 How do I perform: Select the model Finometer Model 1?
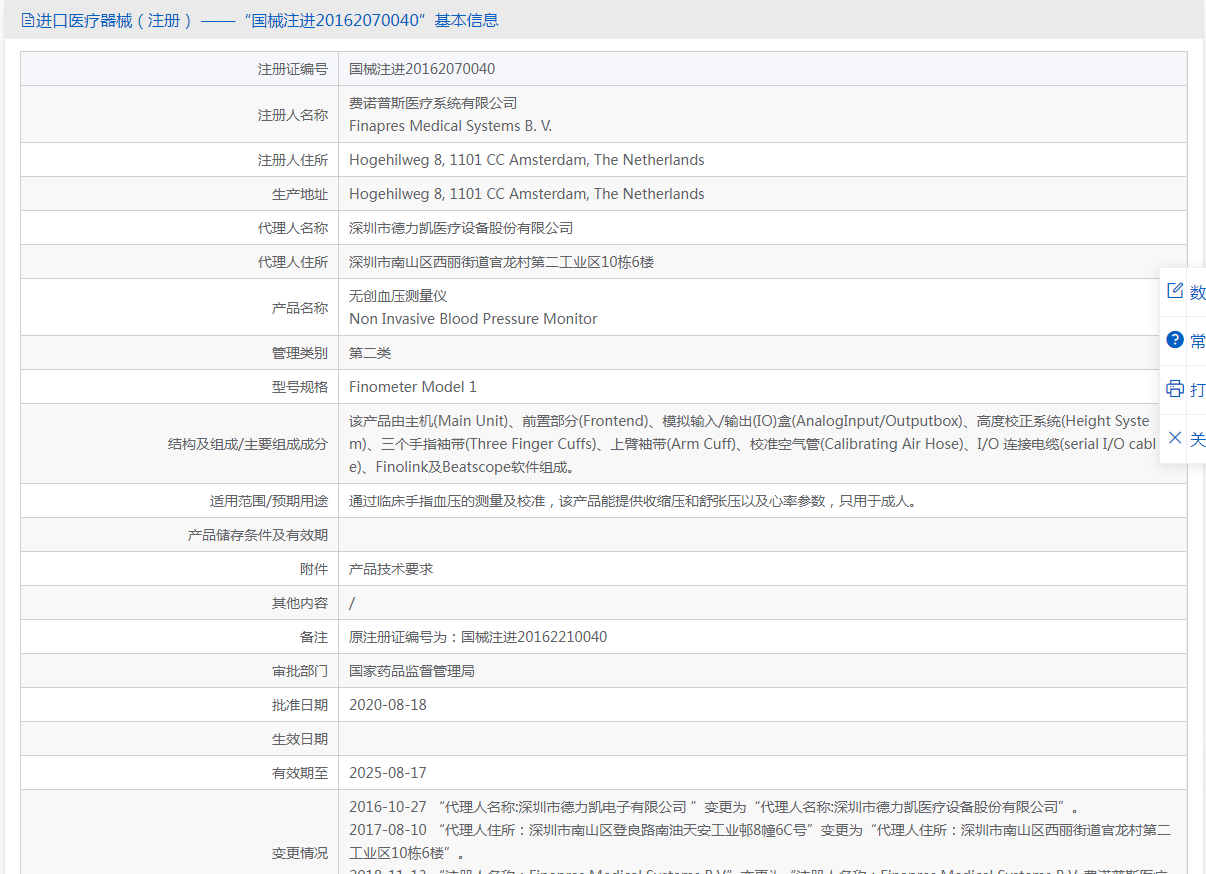[413, 387]
